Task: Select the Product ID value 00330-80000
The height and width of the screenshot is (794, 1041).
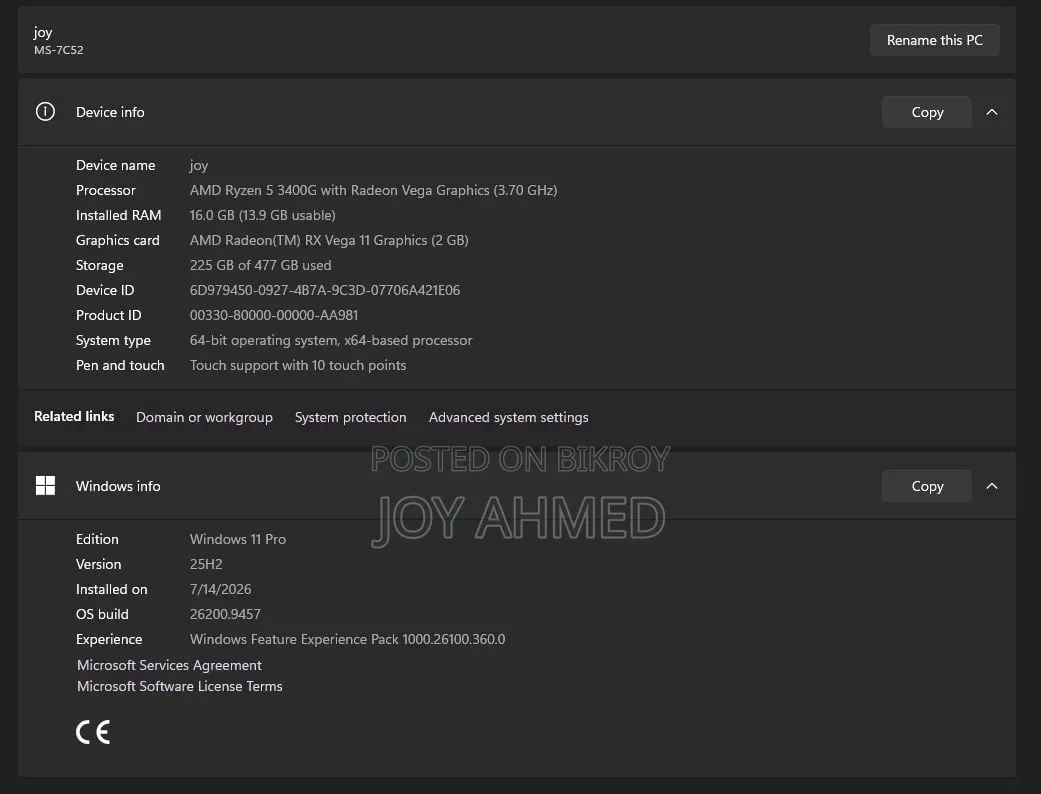Action: pos(274,315)
